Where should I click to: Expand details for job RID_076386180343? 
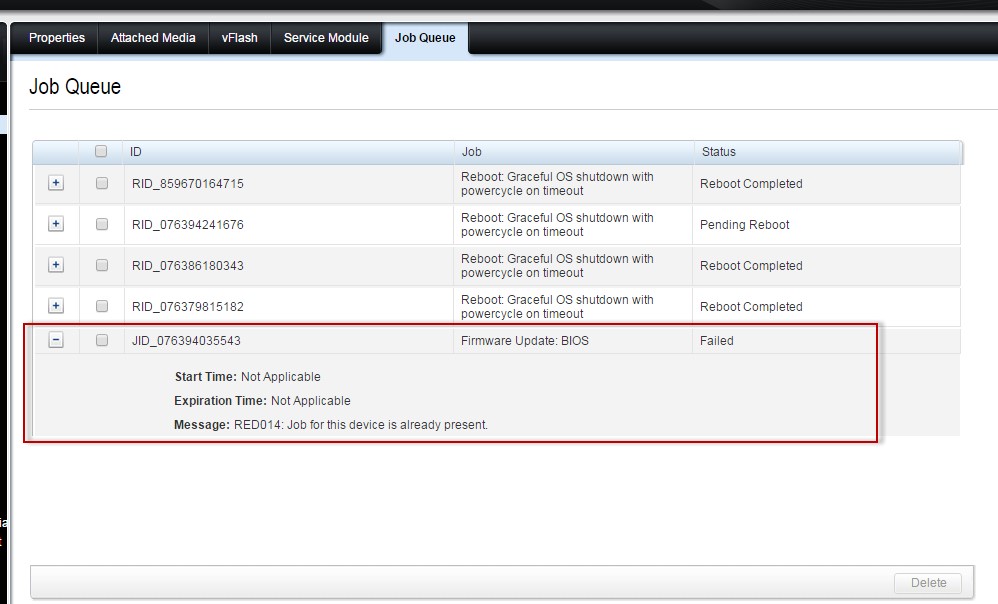point(55,265)
